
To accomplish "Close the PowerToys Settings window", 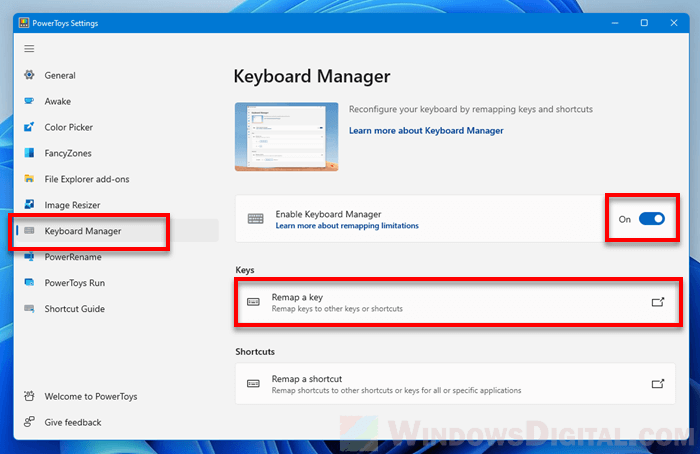I will (674, 23).
